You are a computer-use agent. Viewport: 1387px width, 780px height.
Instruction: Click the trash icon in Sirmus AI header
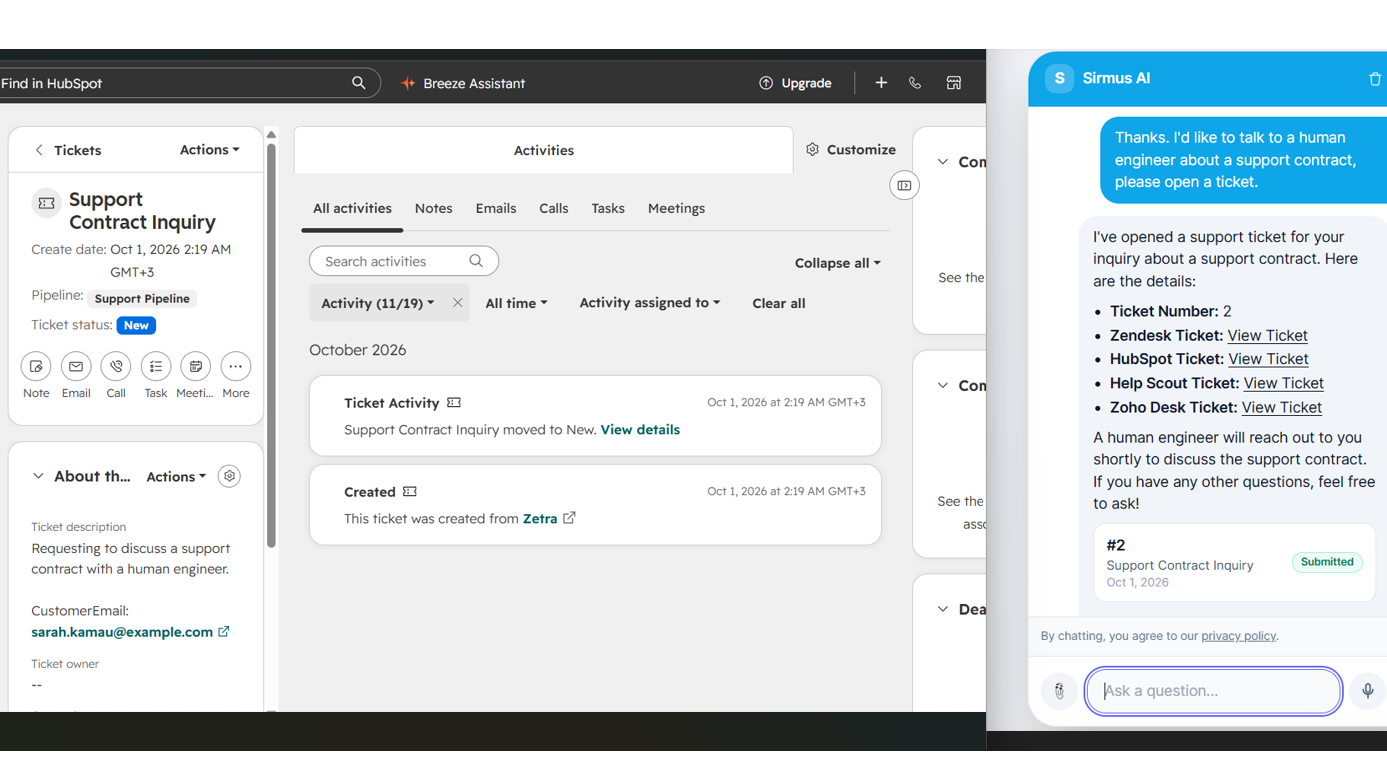coord(1375,79)
